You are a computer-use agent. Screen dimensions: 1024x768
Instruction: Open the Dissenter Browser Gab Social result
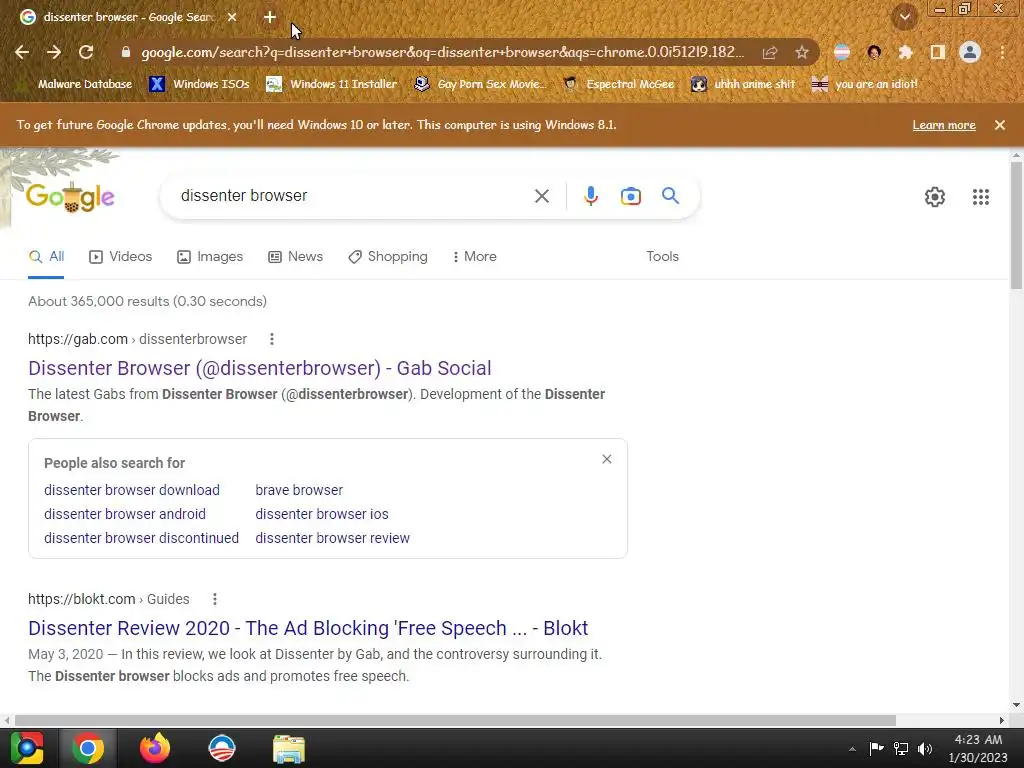259,368
